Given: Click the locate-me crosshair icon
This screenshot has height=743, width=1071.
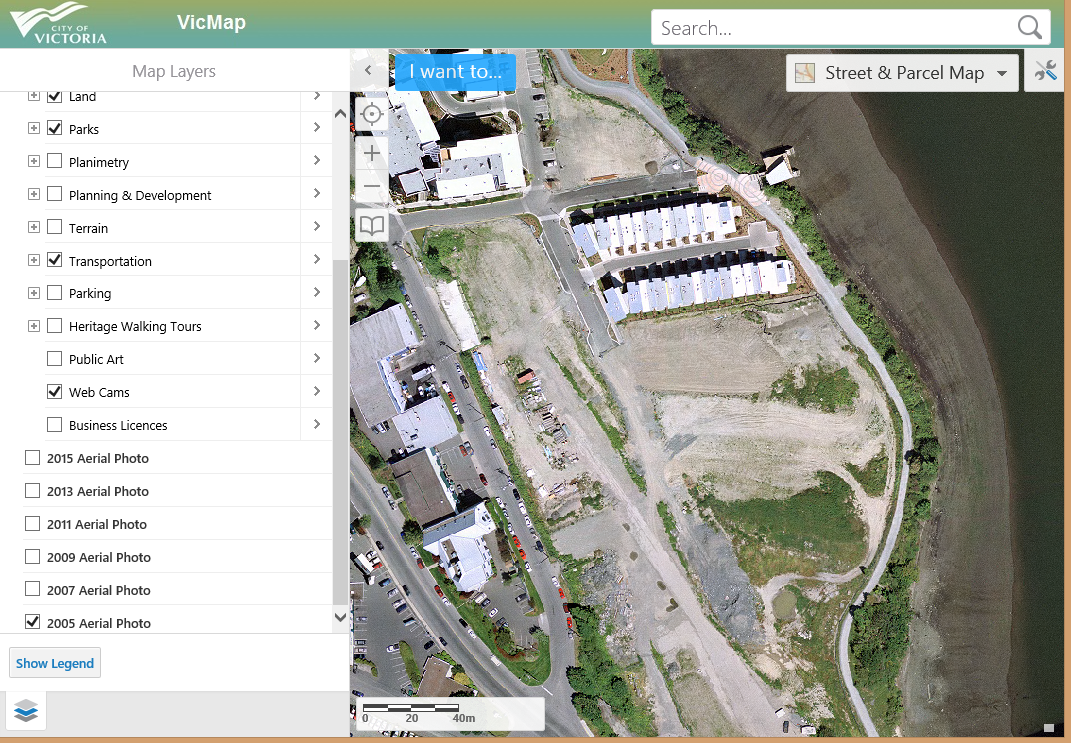Looking at the screenshot, I should tap(372, 114).
